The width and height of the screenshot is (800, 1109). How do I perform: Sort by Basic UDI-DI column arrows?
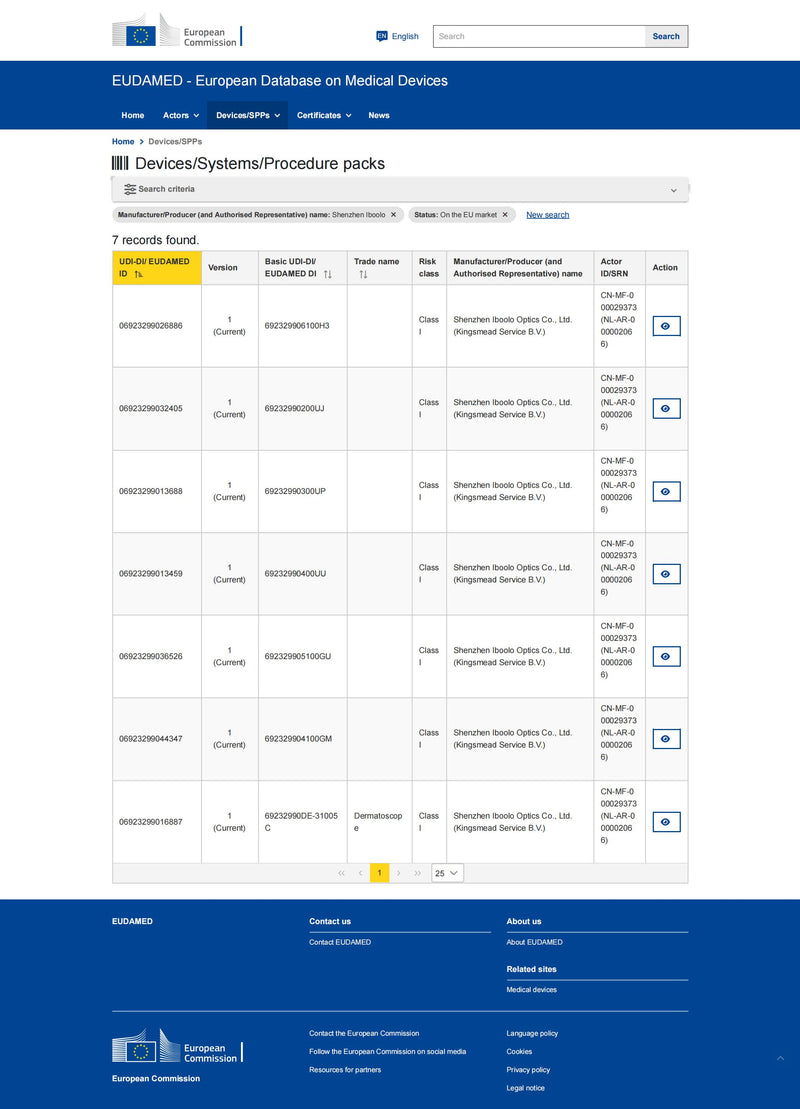327,274
